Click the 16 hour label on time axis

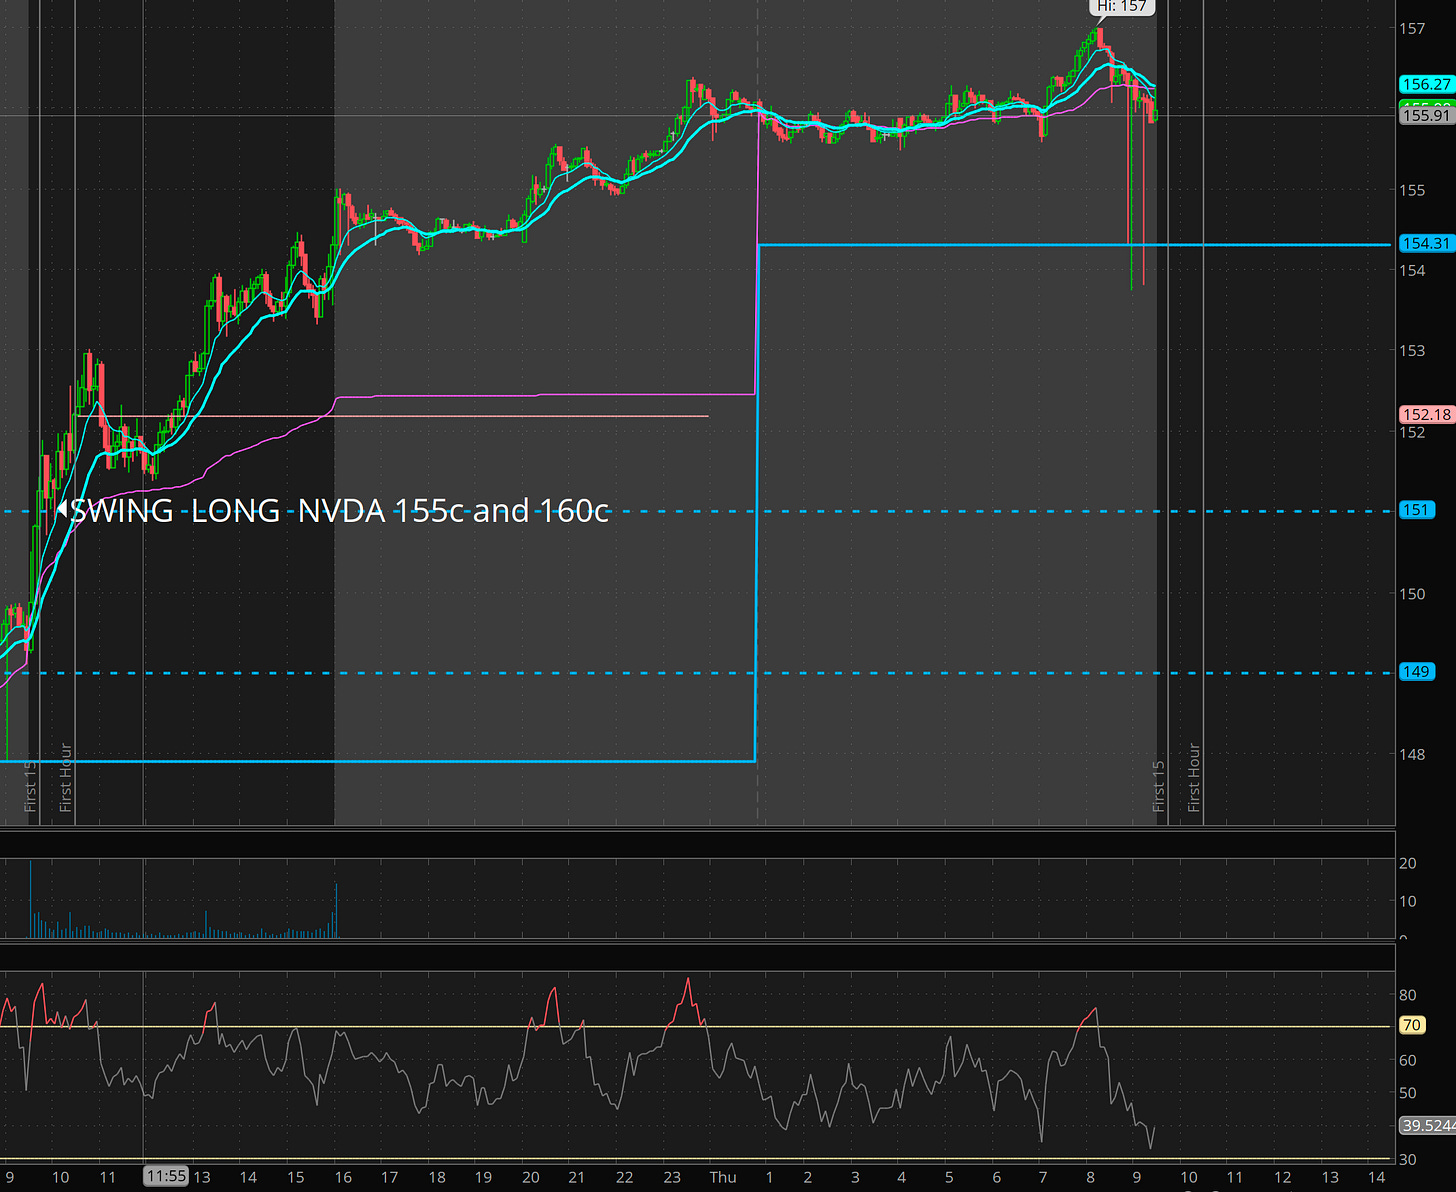(x=343, y=1178)
